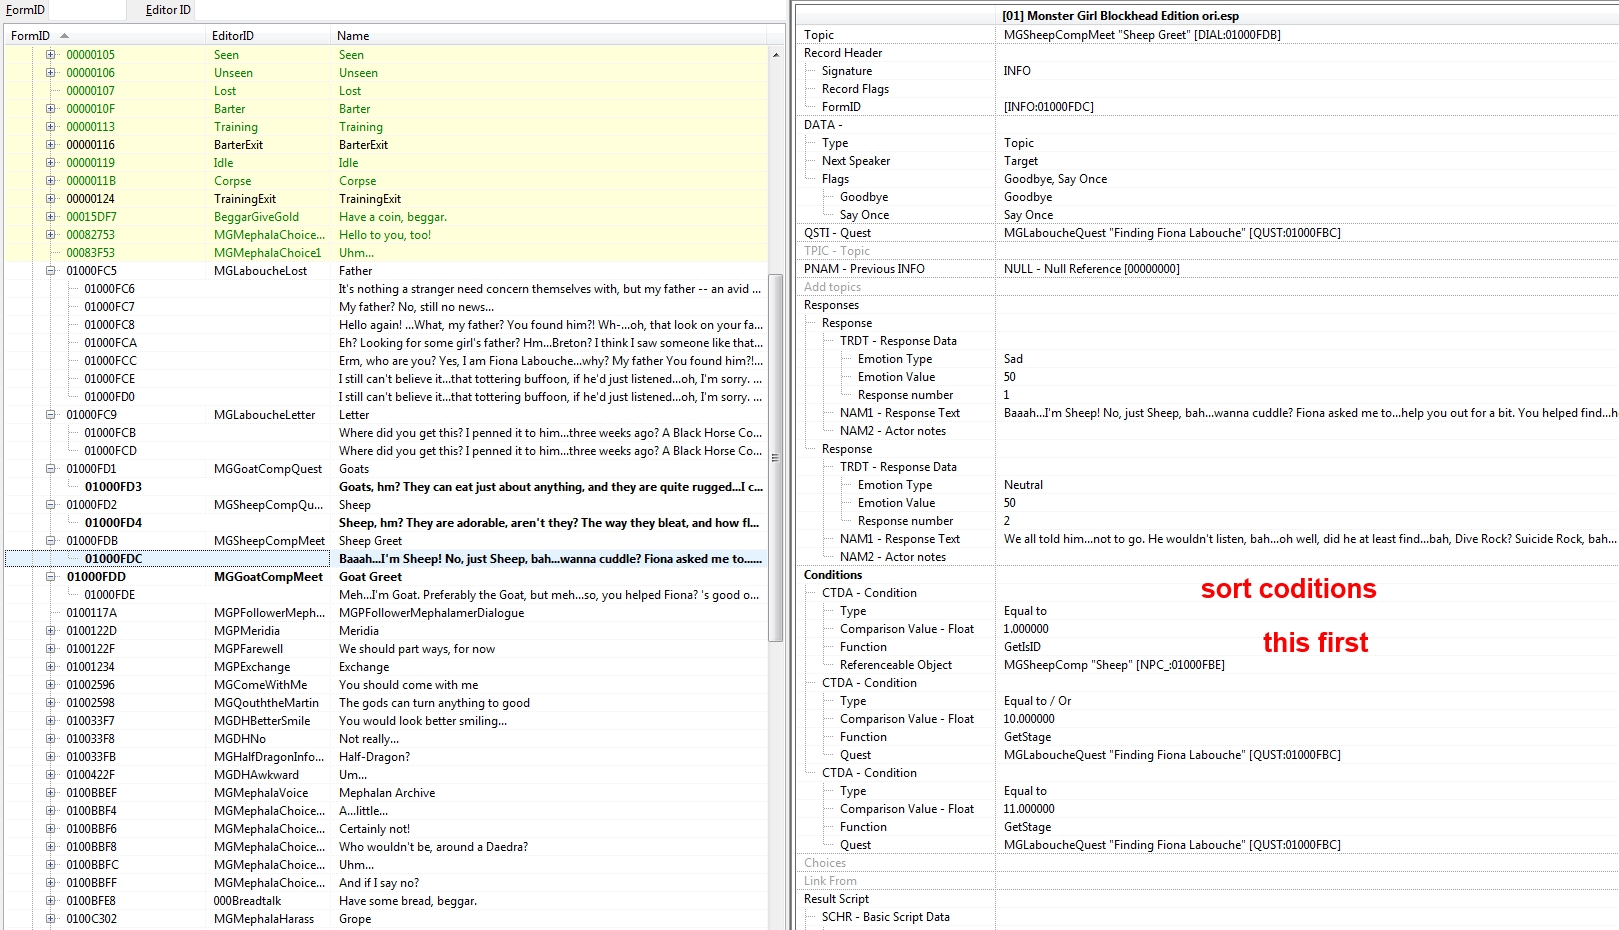This screenshot has width=1619, height=930.
Task: Collapse the 01000FDD MGGoatCompMeet topic
Action: tap(50, 577)
